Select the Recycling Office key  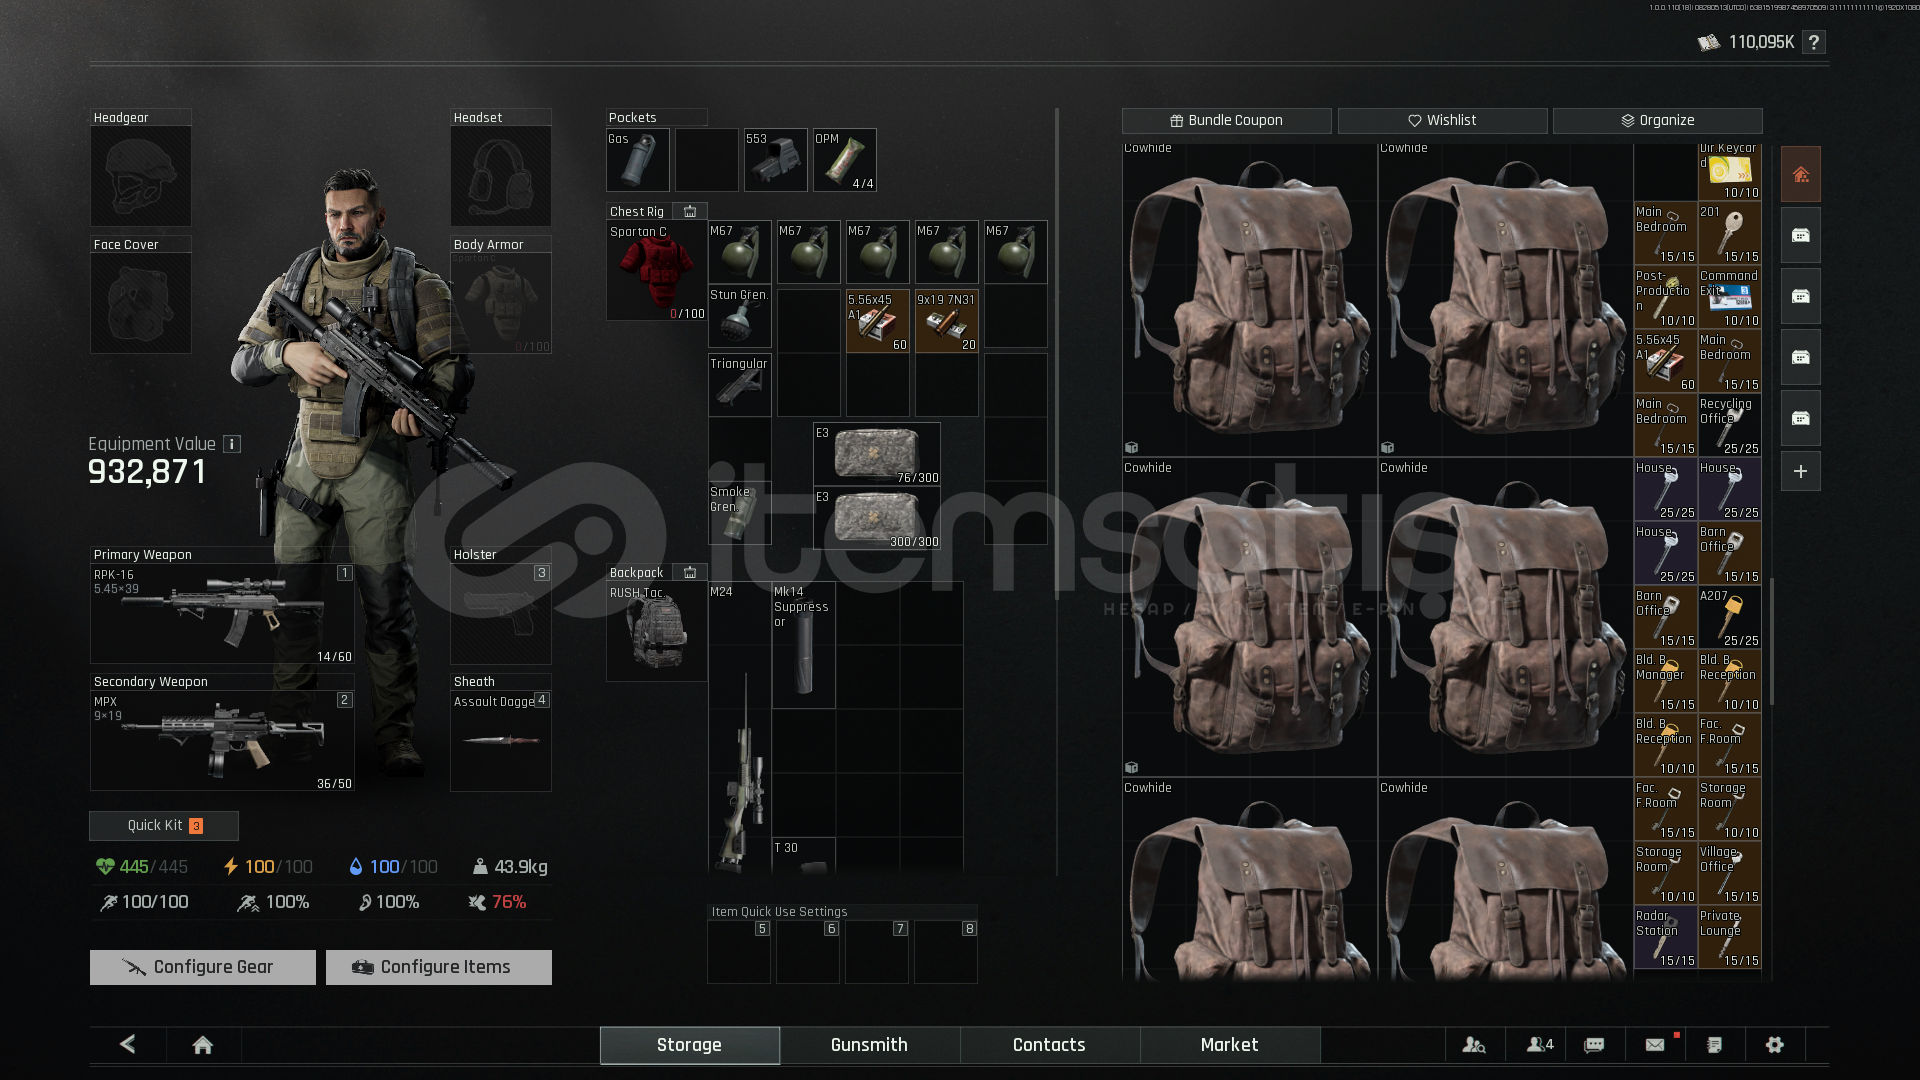click(1730, 425)
